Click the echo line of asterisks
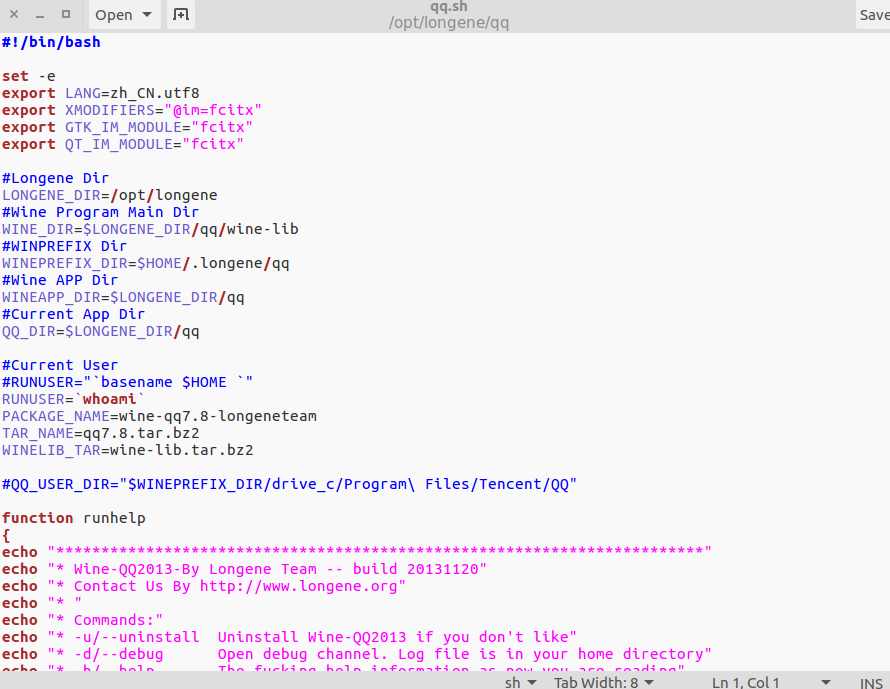The height and width of the screenshot is (689, 890). click(356, 552)
